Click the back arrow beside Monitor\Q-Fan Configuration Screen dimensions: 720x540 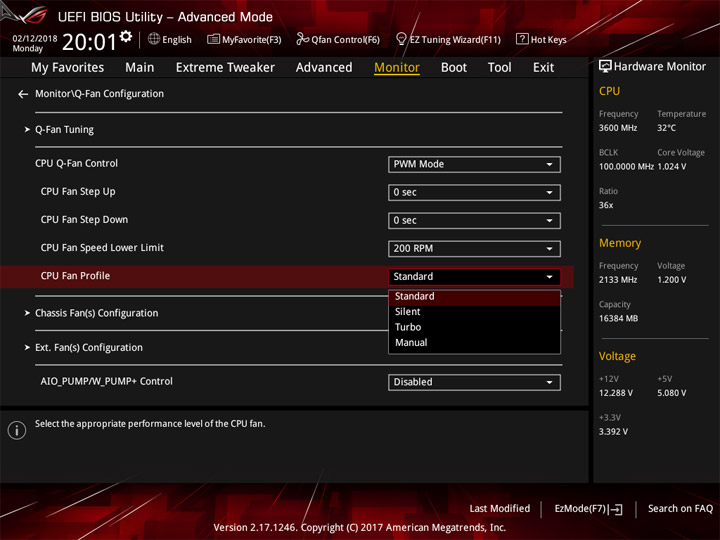point(23,94)
